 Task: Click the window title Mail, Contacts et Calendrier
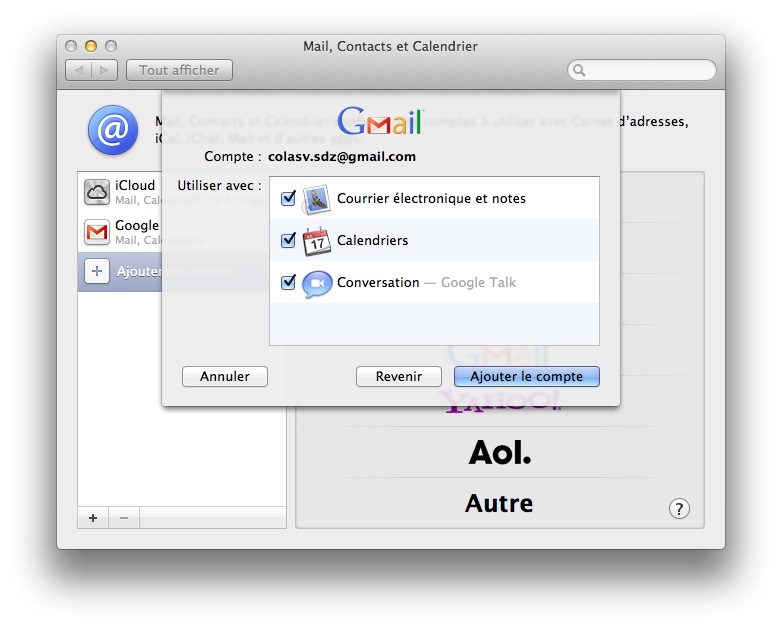[391, 46]
